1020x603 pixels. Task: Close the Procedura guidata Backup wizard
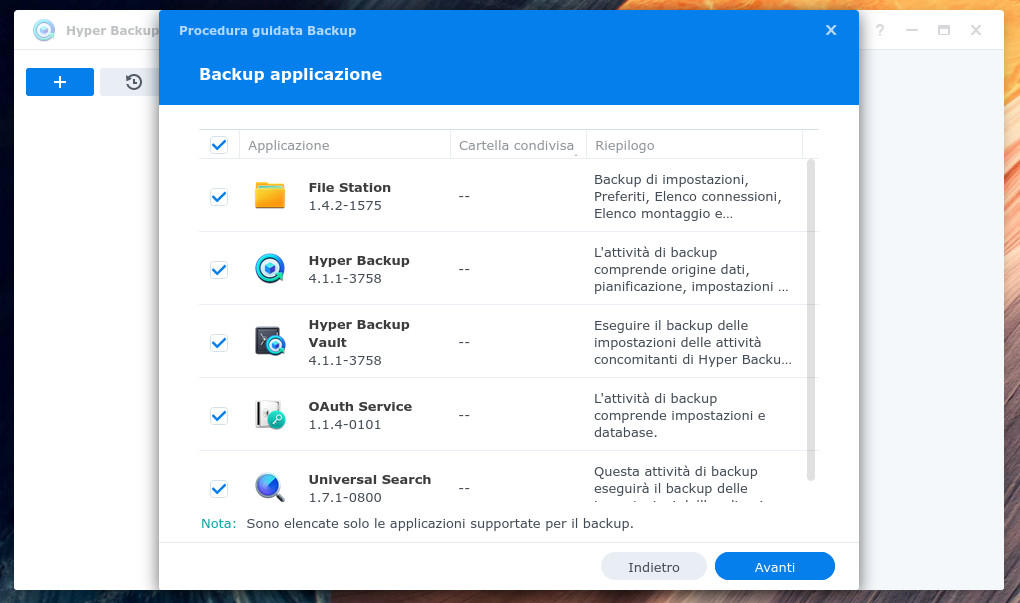831,30
